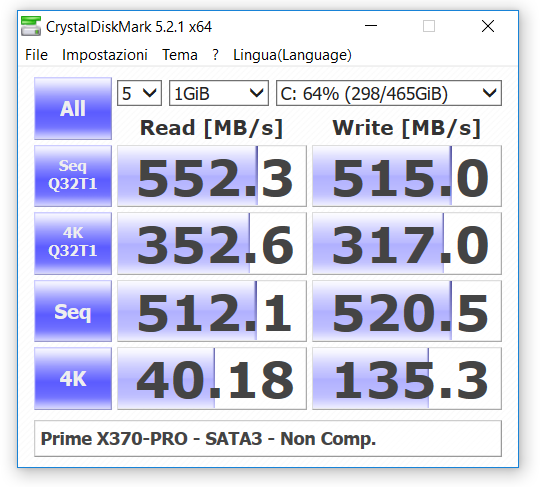Click the Read [MB/s] column header
This screenshot has height=487, width=542.
(x=212, y=128)
